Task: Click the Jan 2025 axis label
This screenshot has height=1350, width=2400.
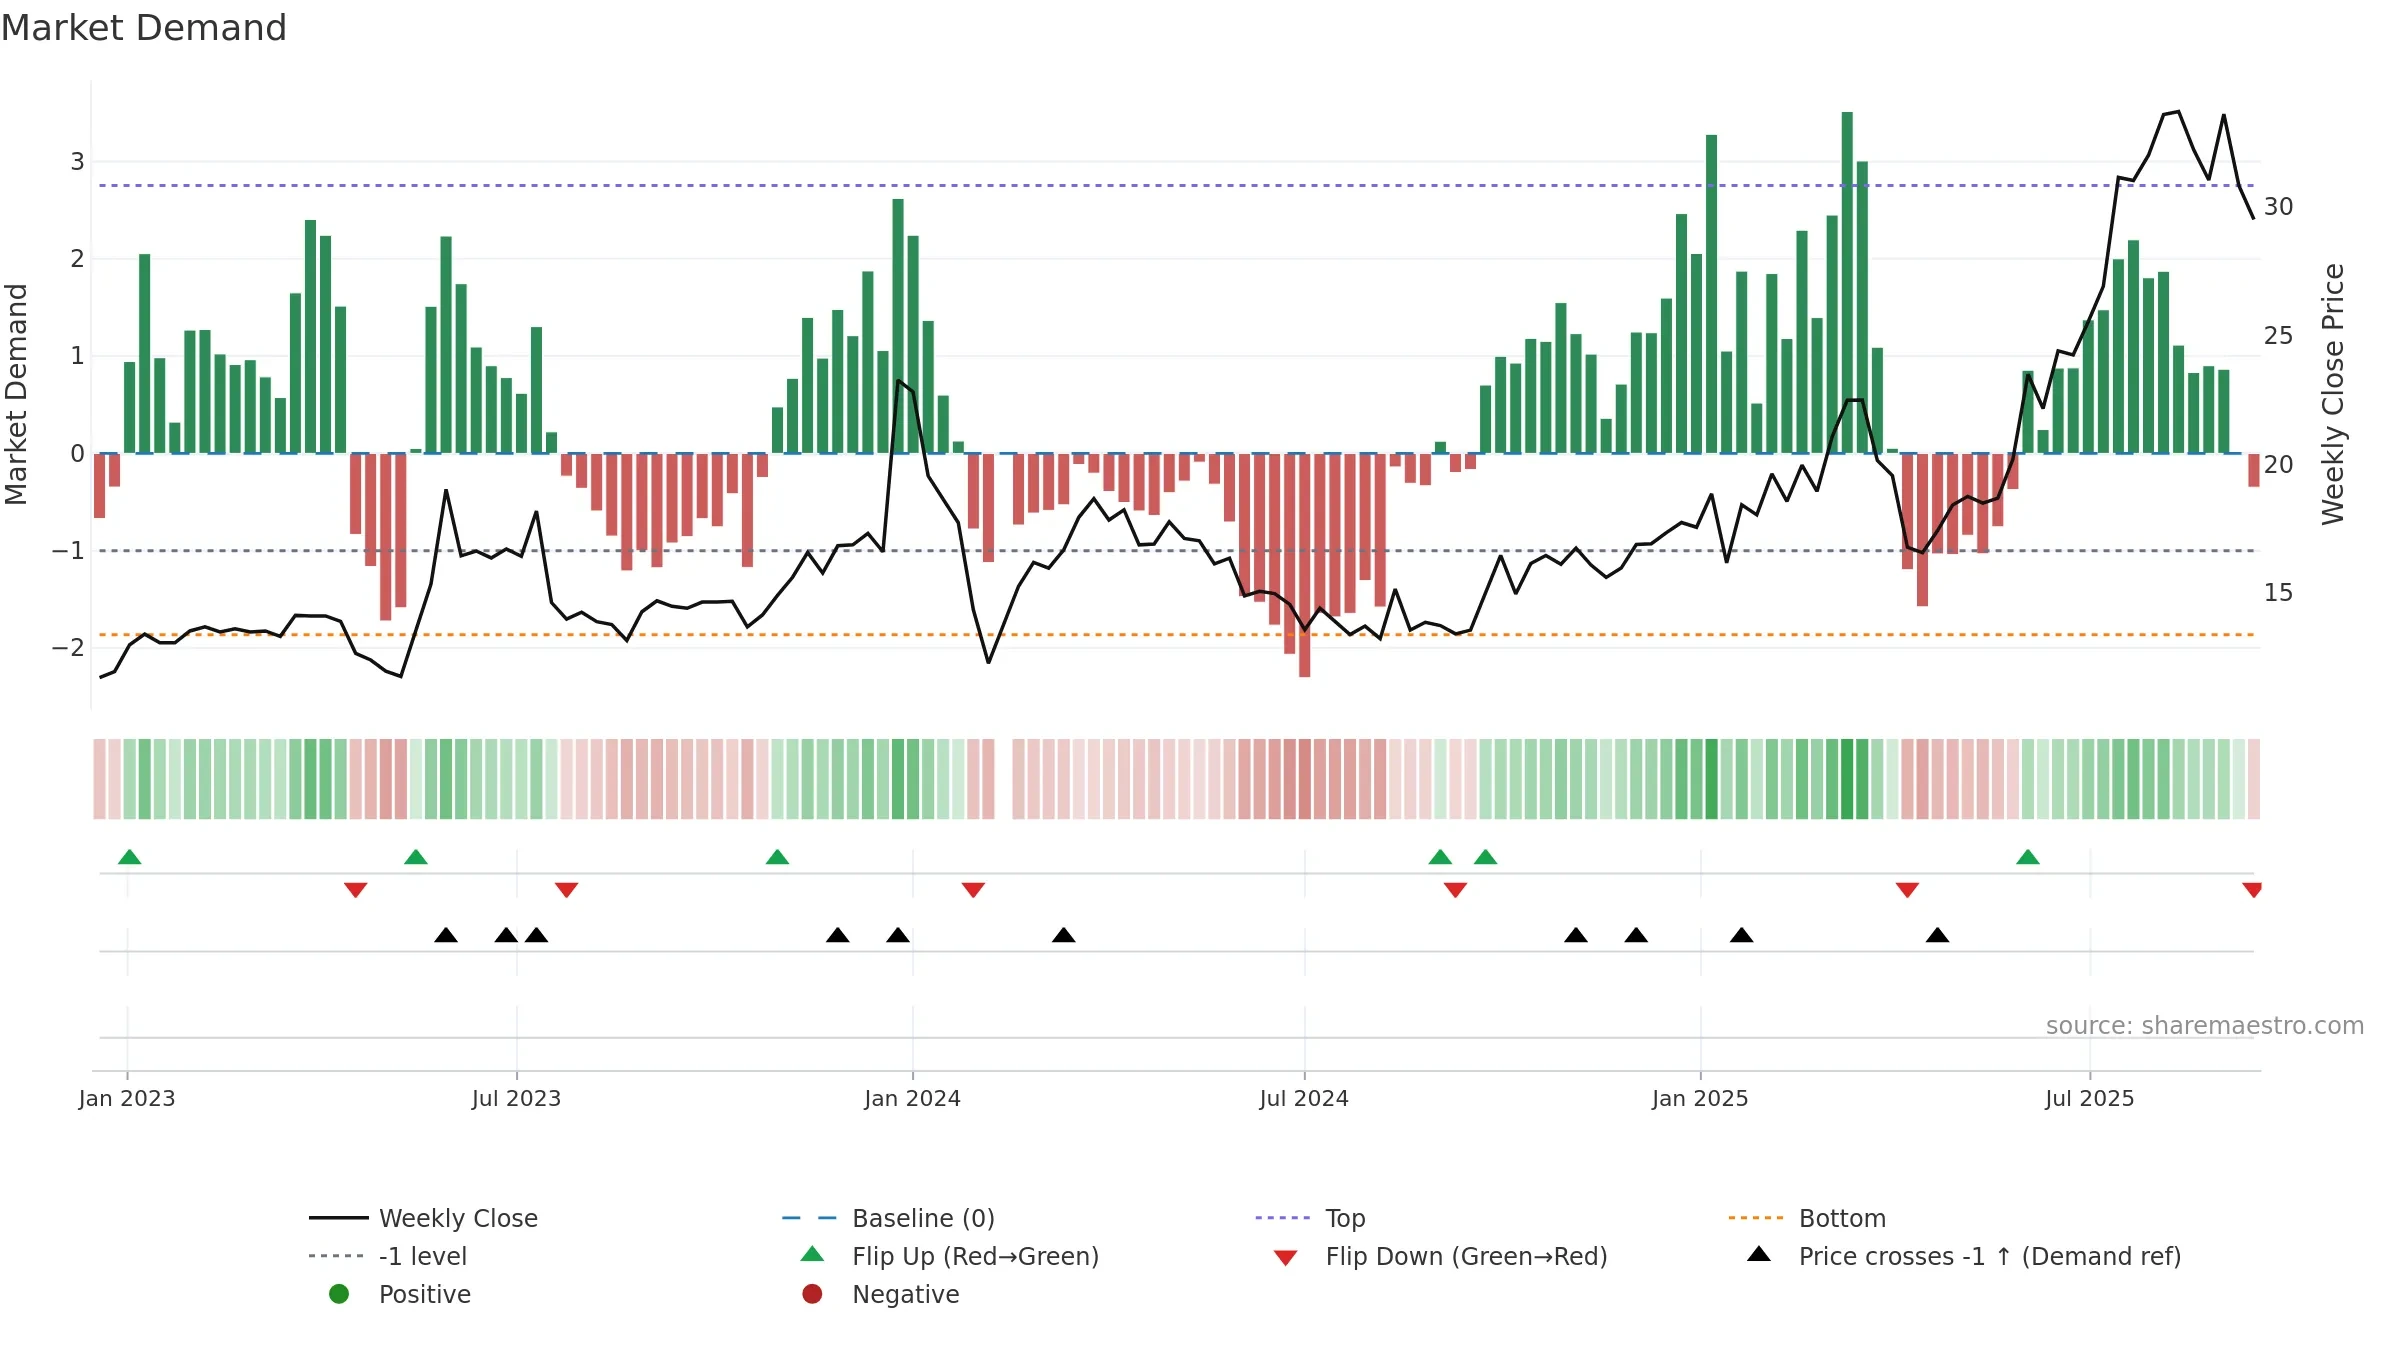Action: click(1701, 1099)
